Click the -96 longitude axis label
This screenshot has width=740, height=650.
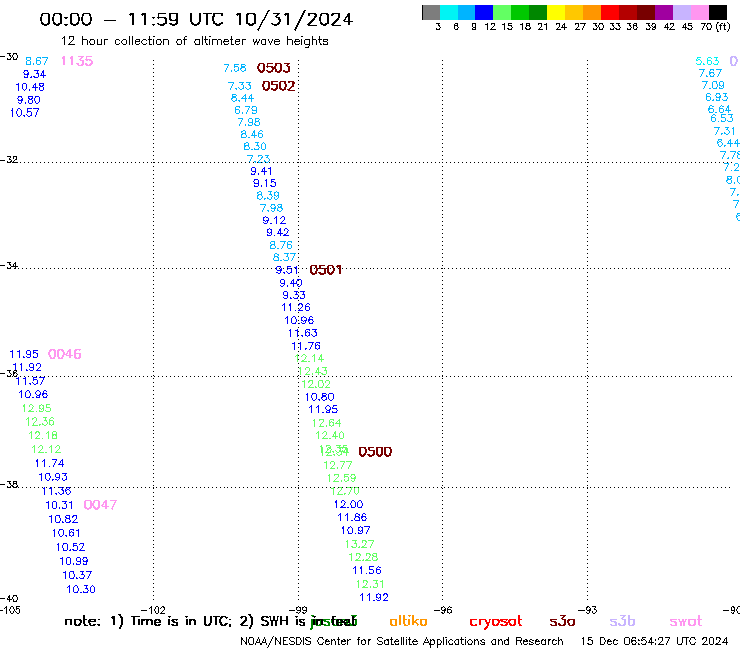tap(443, 610)
